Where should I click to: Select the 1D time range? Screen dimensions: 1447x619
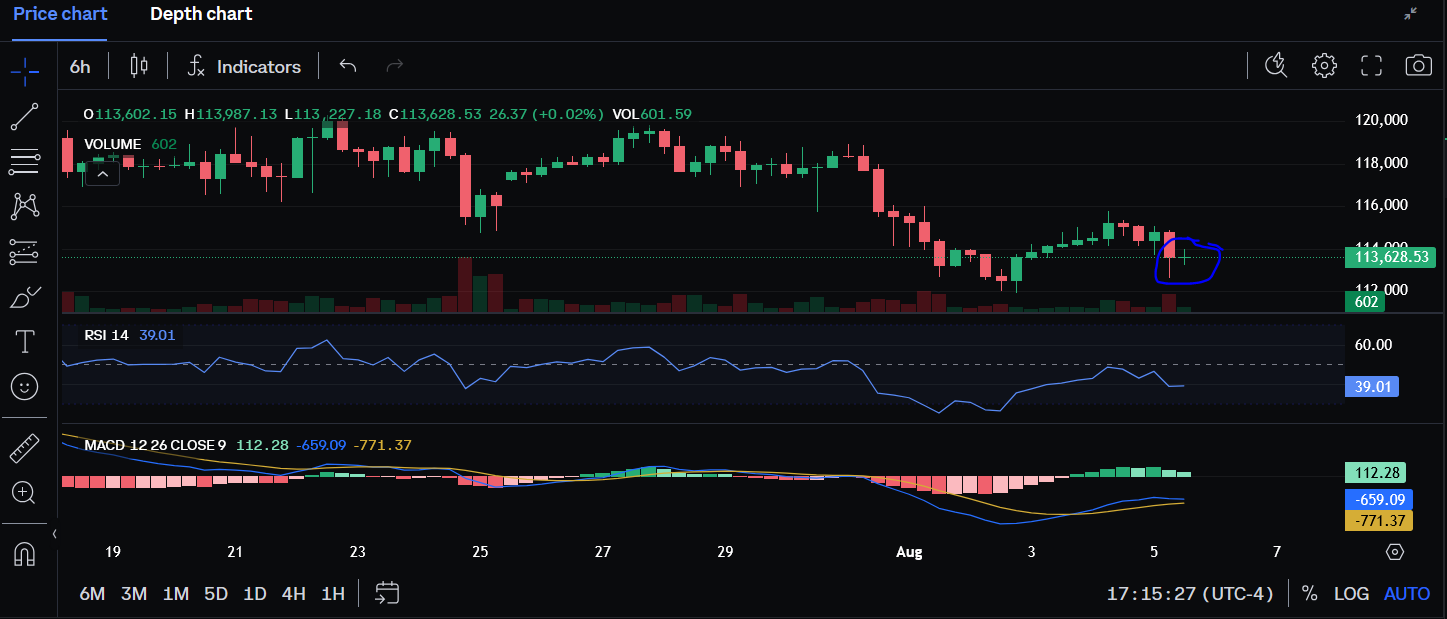tap(255, 593)
